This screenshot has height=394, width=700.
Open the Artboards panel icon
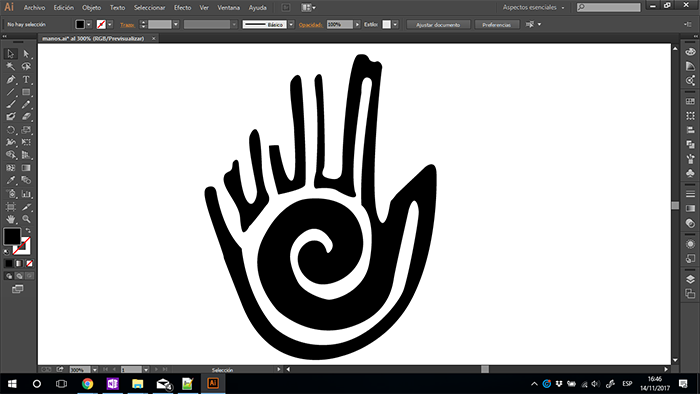(x=690, y=294)
